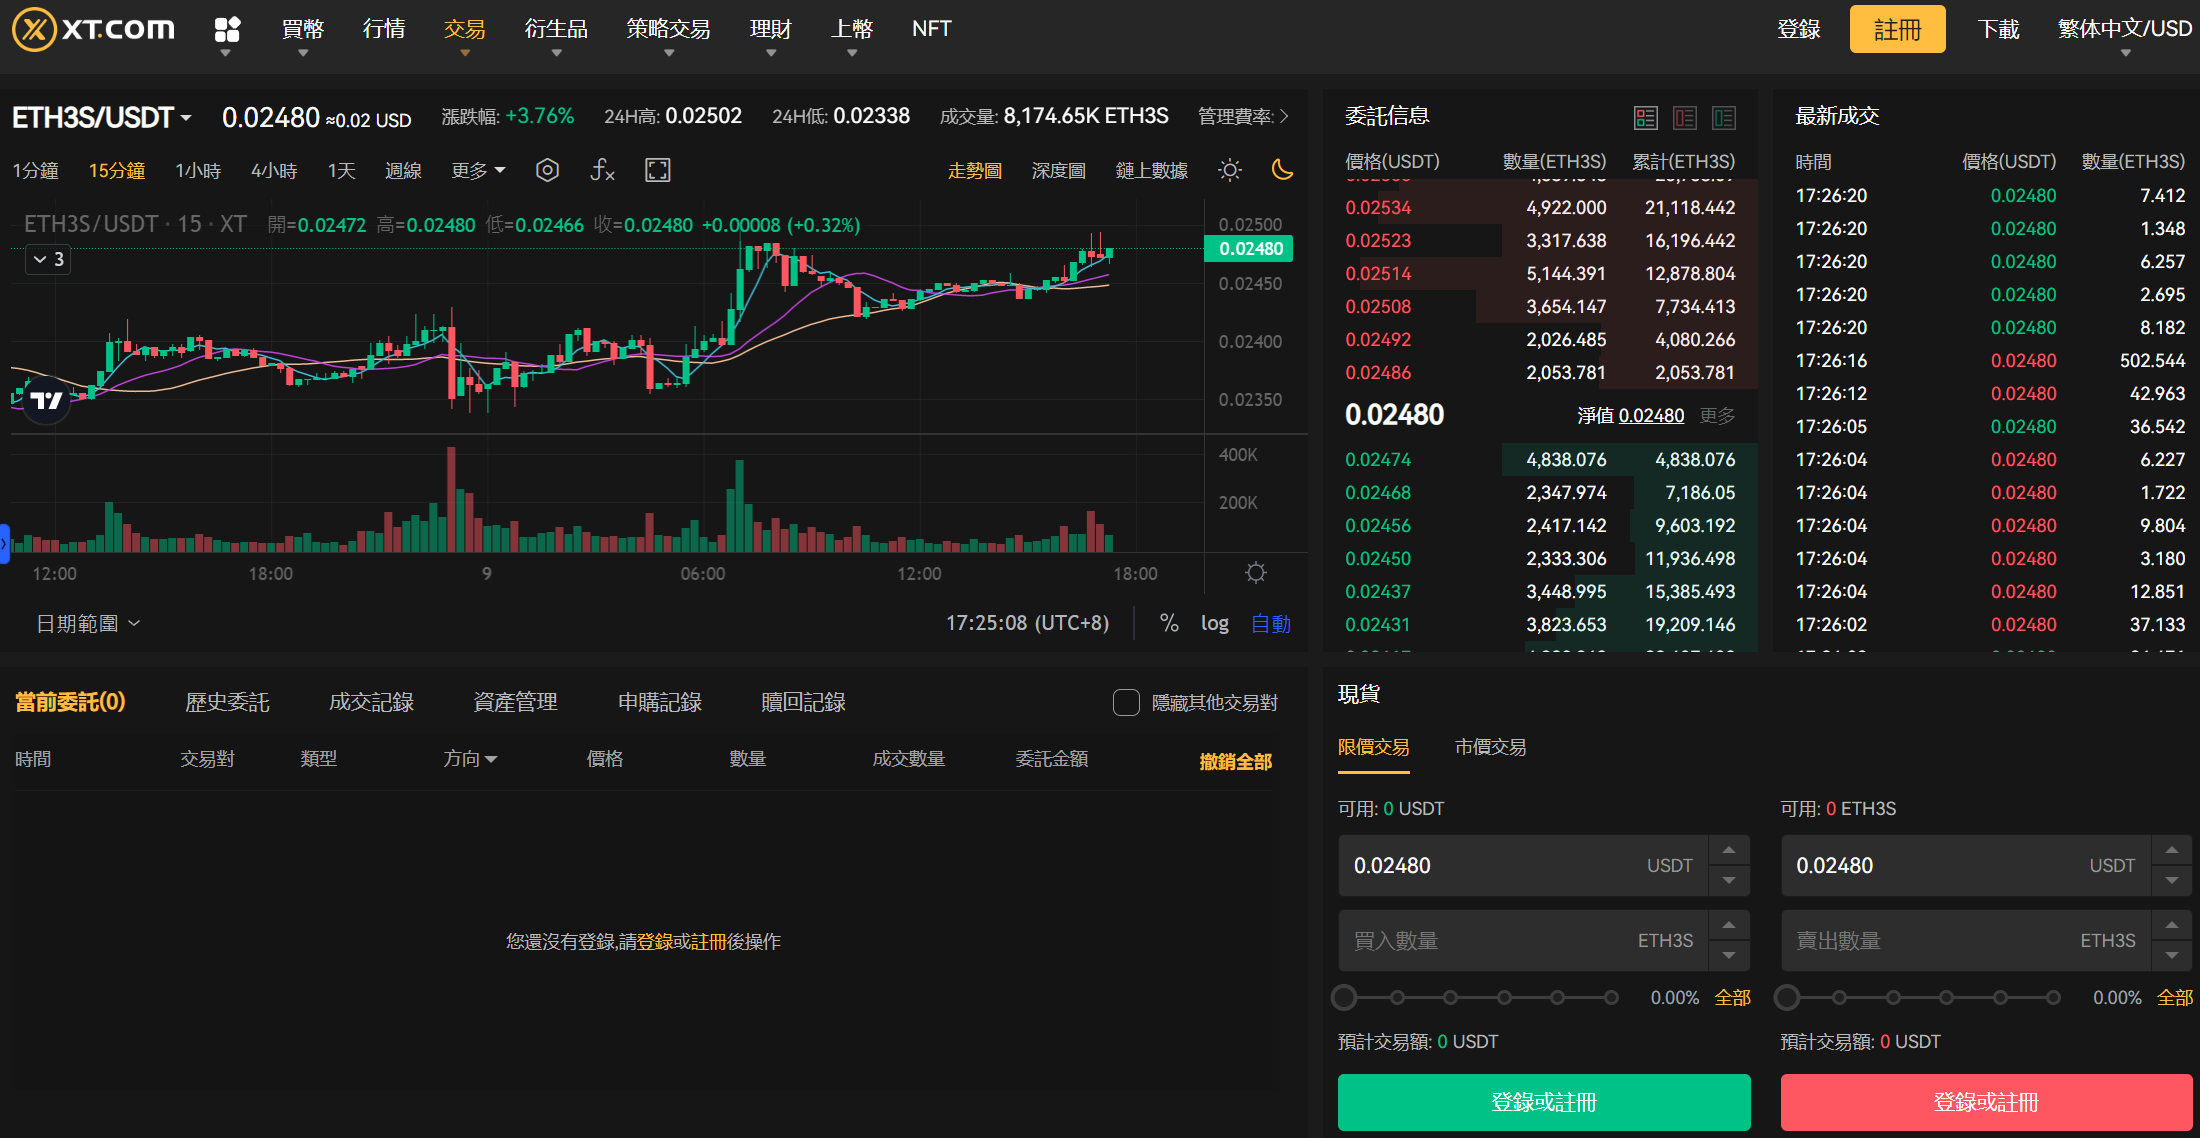Image resolution: width=2200 pixels, height=1138 pixels.
Task: Collapse the chart indicators legend toggle
Action: point(48,259)
